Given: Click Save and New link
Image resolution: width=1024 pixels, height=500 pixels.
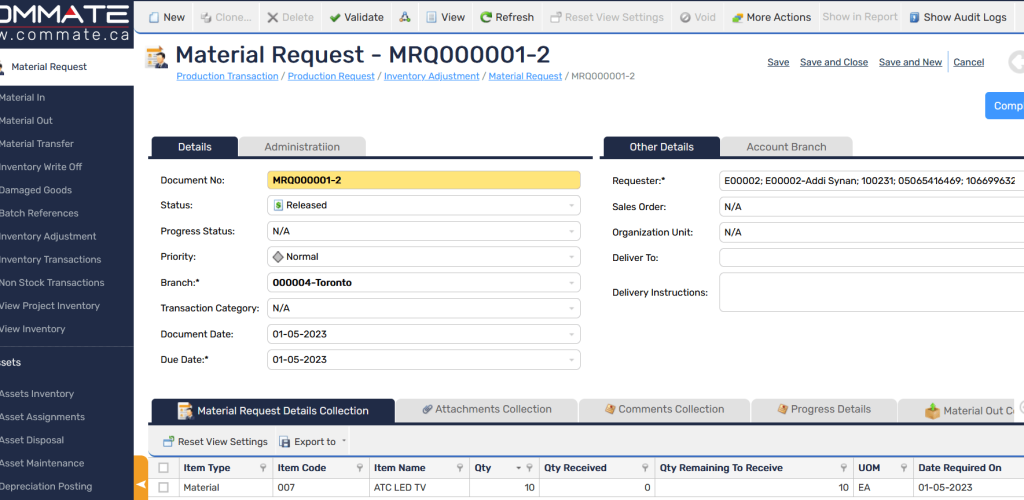Looking at the screenshot, I should [910, 63].
